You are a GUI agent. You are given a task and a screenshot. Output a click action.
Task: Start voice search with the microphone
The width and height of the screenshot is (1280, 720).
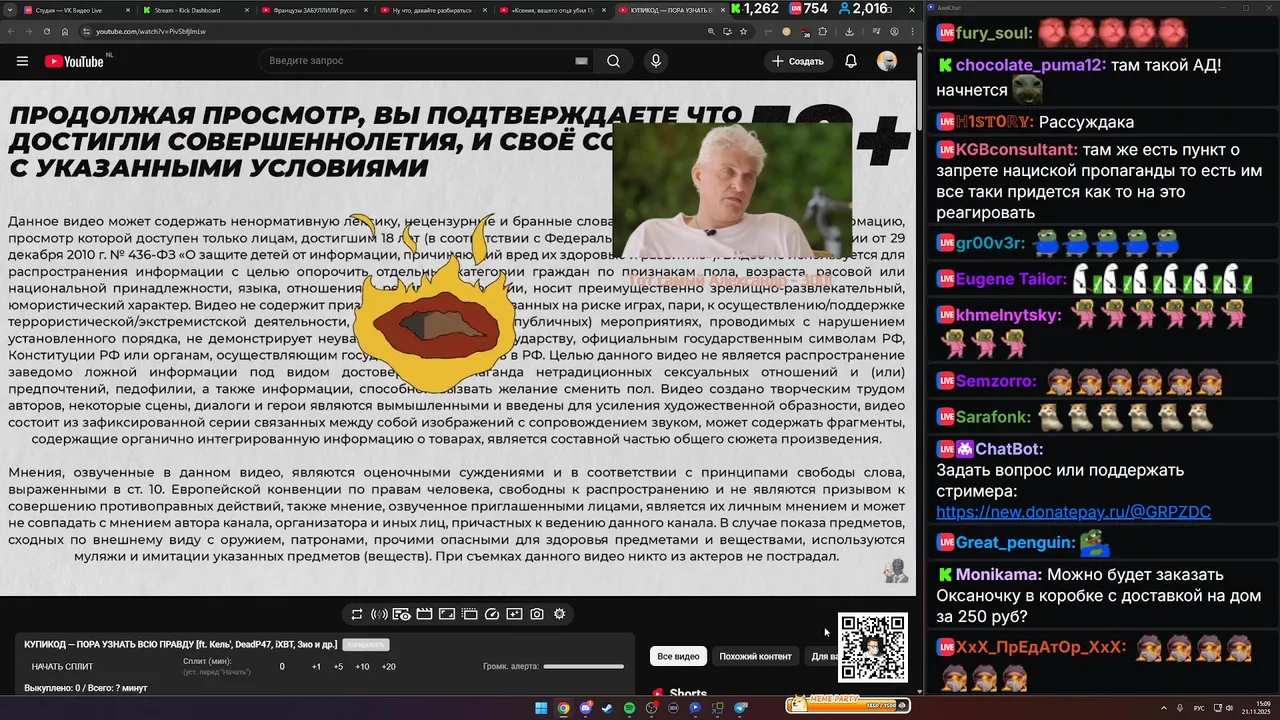pos(656,61)
